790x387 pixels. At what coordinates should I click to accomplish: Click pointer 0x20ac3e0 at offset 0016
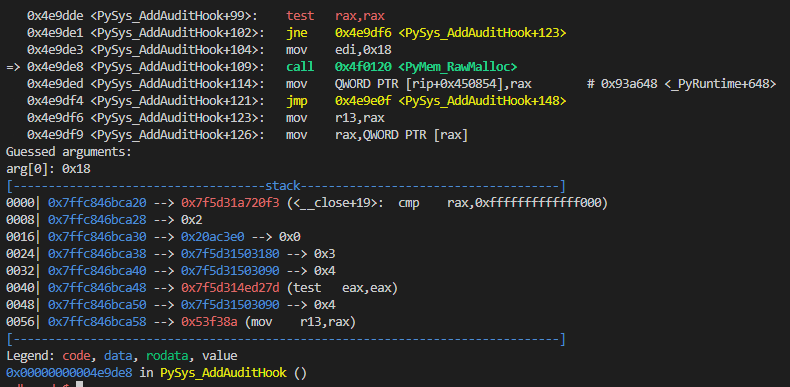click(x=213, y=237)
